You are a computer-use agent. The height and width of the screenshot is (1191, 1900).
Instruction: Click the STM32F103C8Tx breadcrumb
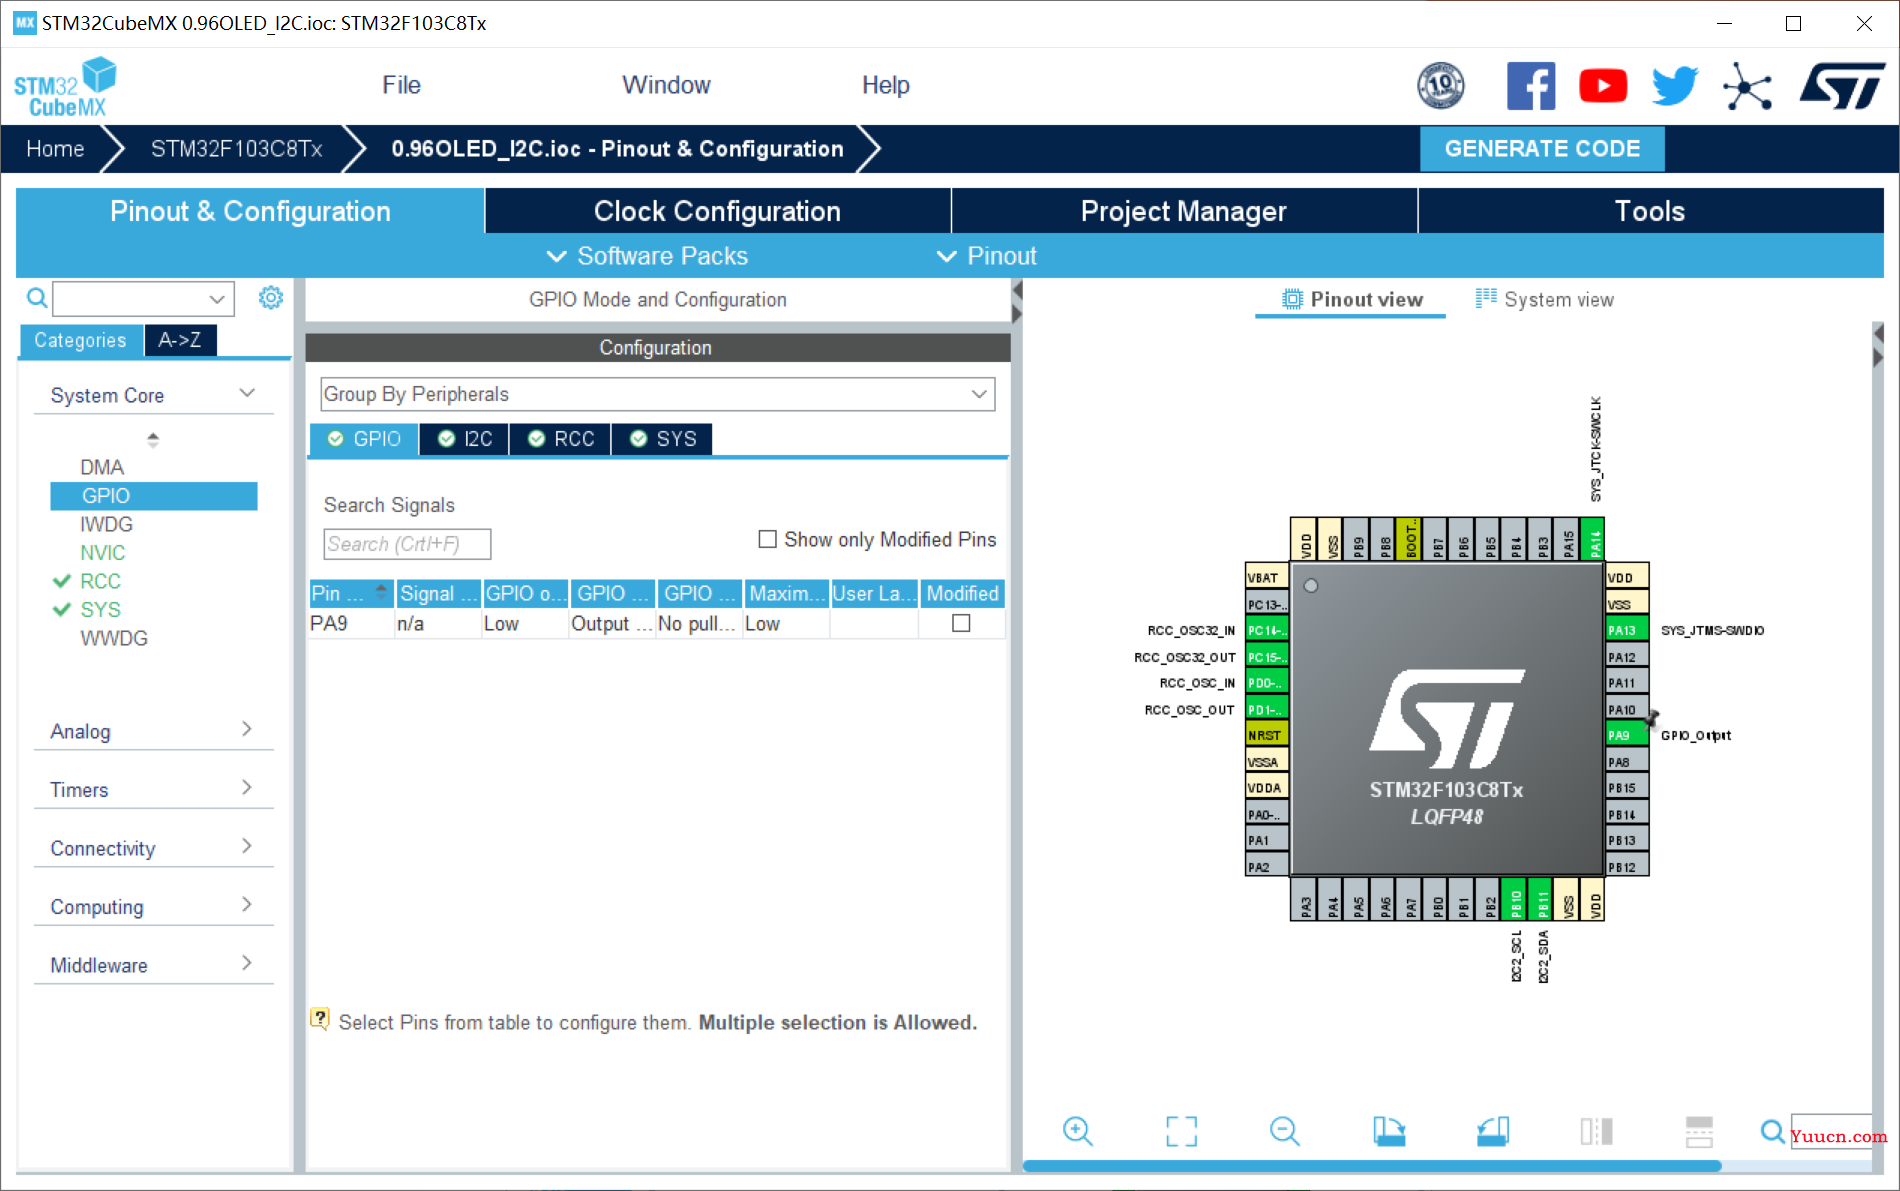(236, 149)
